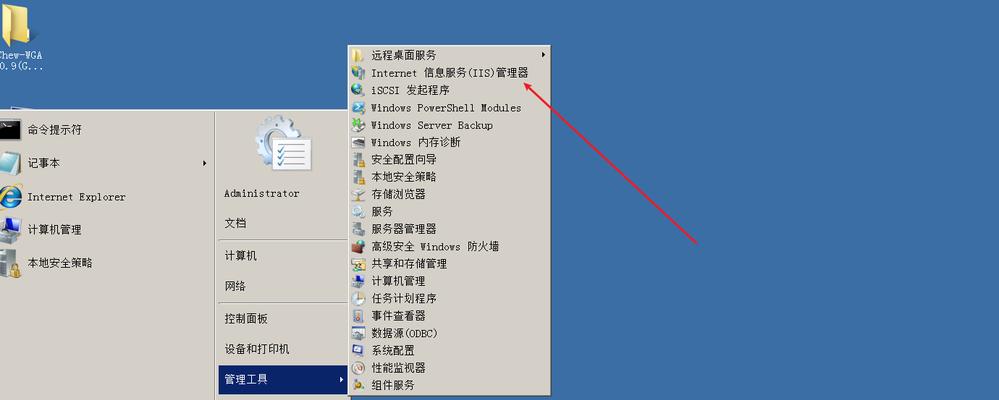Open the 命令提示符 shortcut icon
Screen dimensions: 999x400
coord(10,130)
